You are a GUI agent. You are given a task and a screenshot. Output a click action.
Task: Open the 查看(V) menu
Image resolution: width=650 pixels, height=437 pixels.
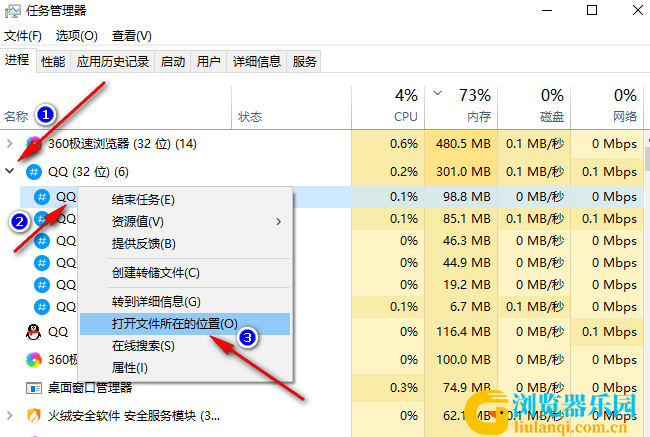tap(132, 36)
